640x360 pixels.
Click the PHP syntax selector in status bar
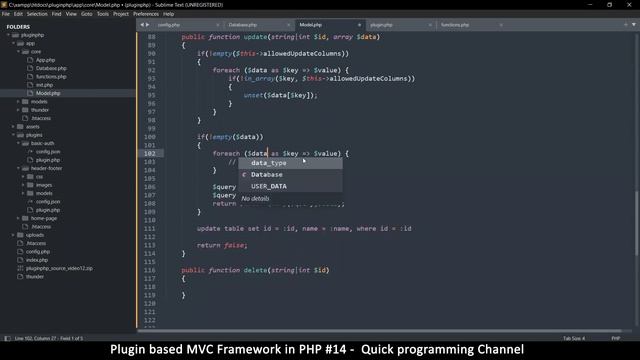coord(616,338)
